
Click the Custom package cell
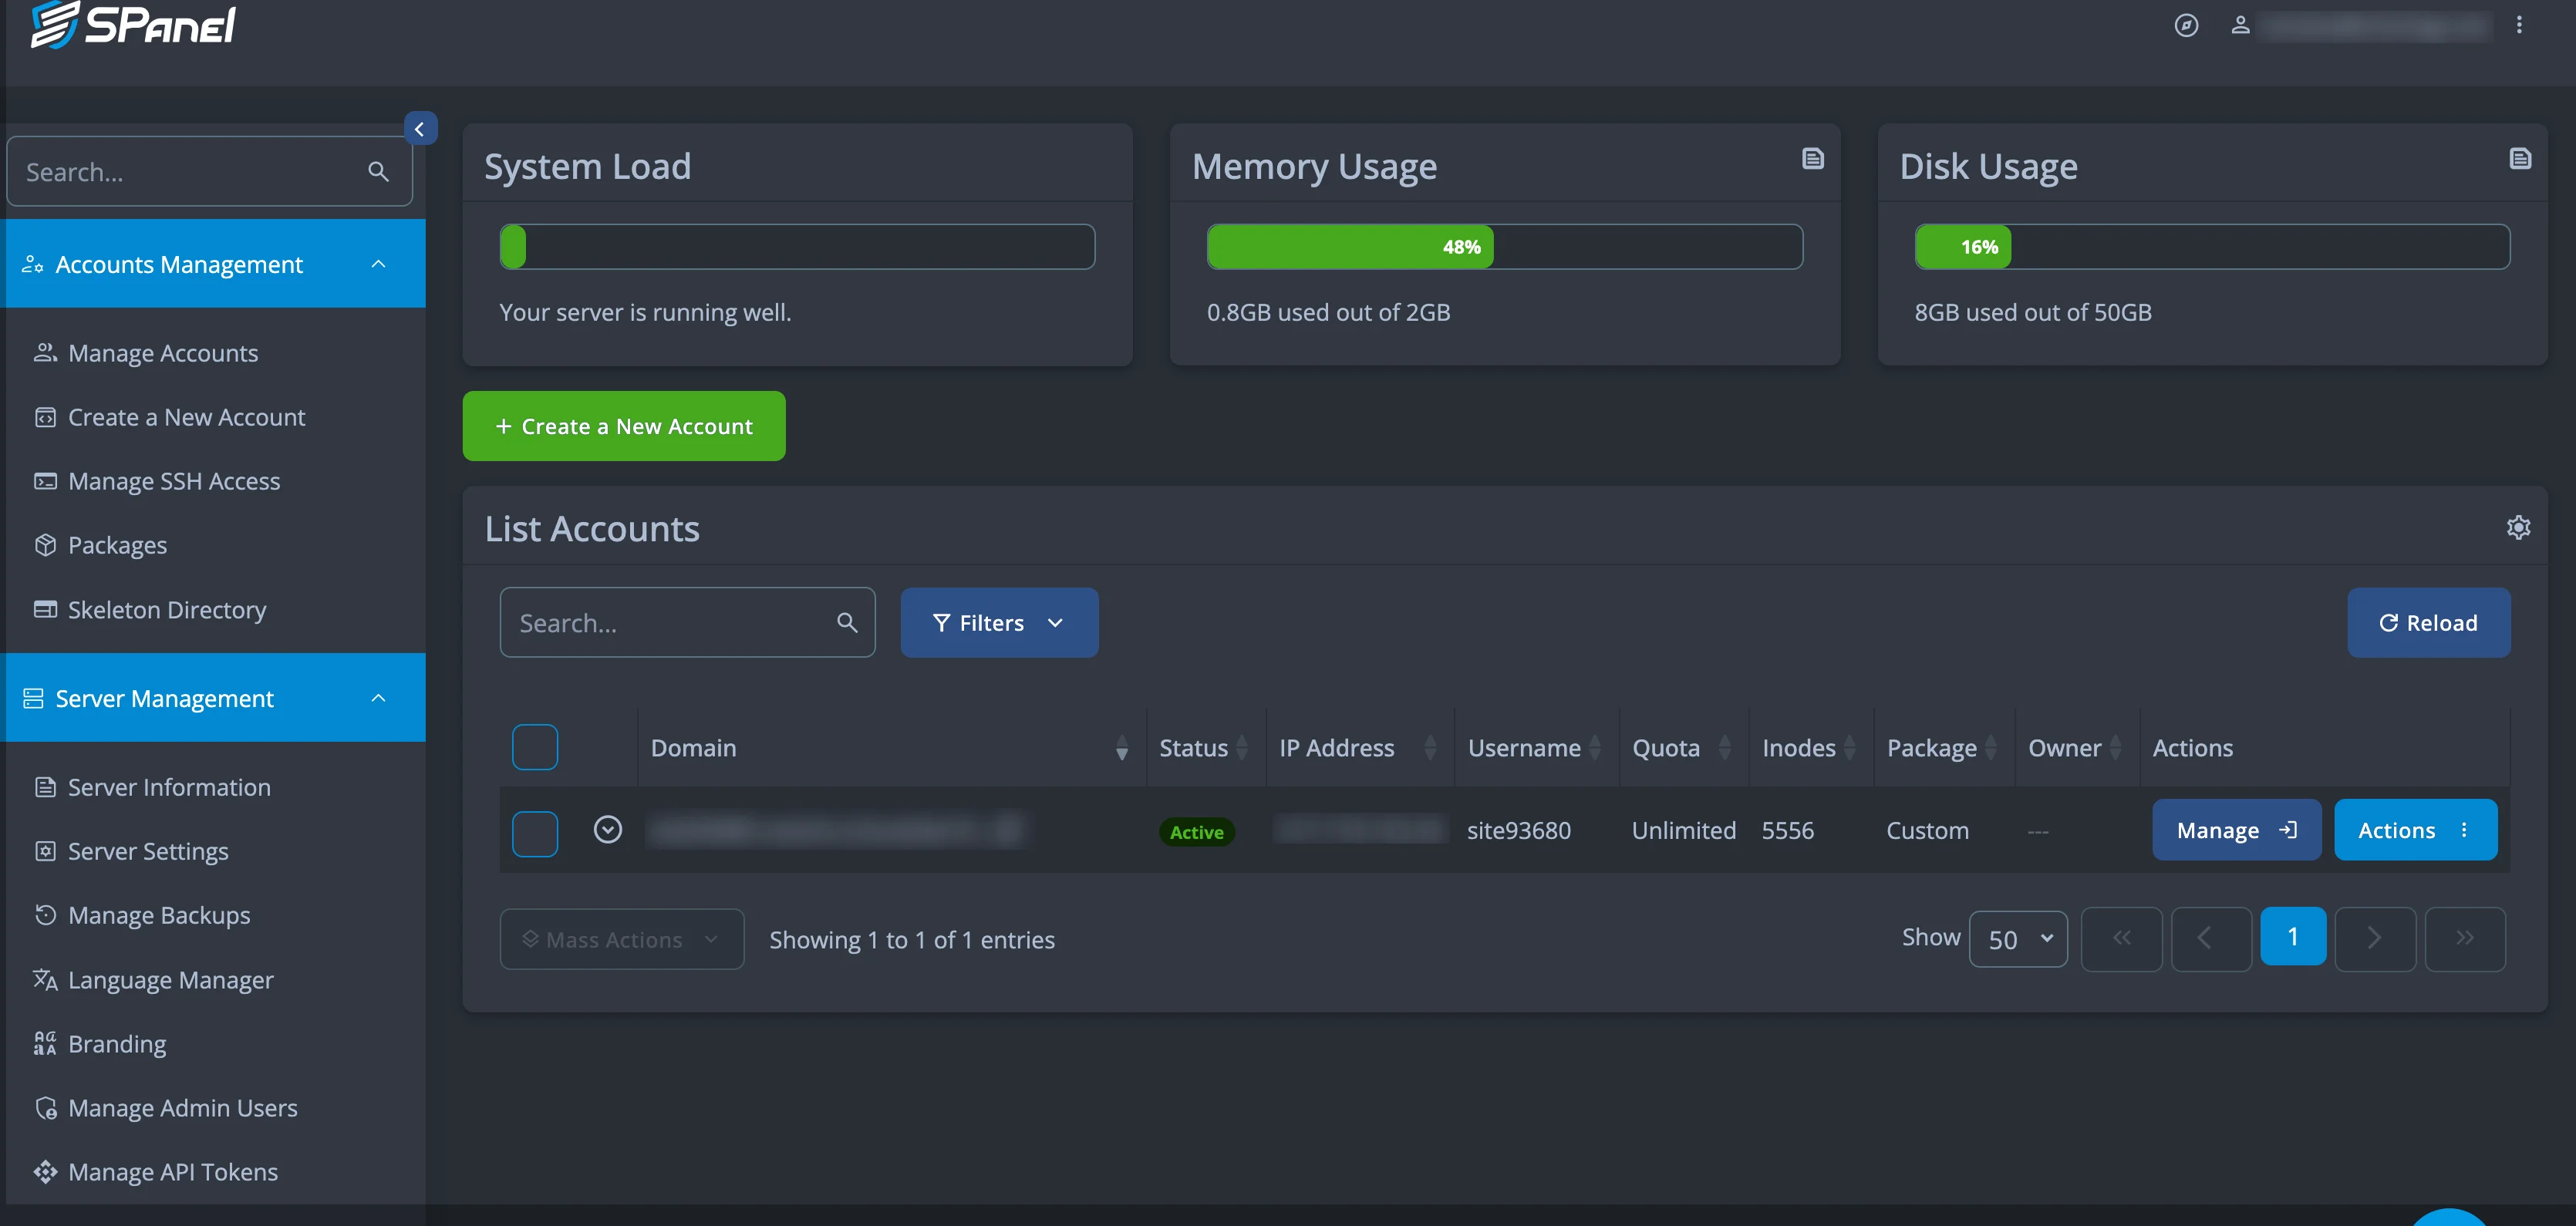(1927, 830)
